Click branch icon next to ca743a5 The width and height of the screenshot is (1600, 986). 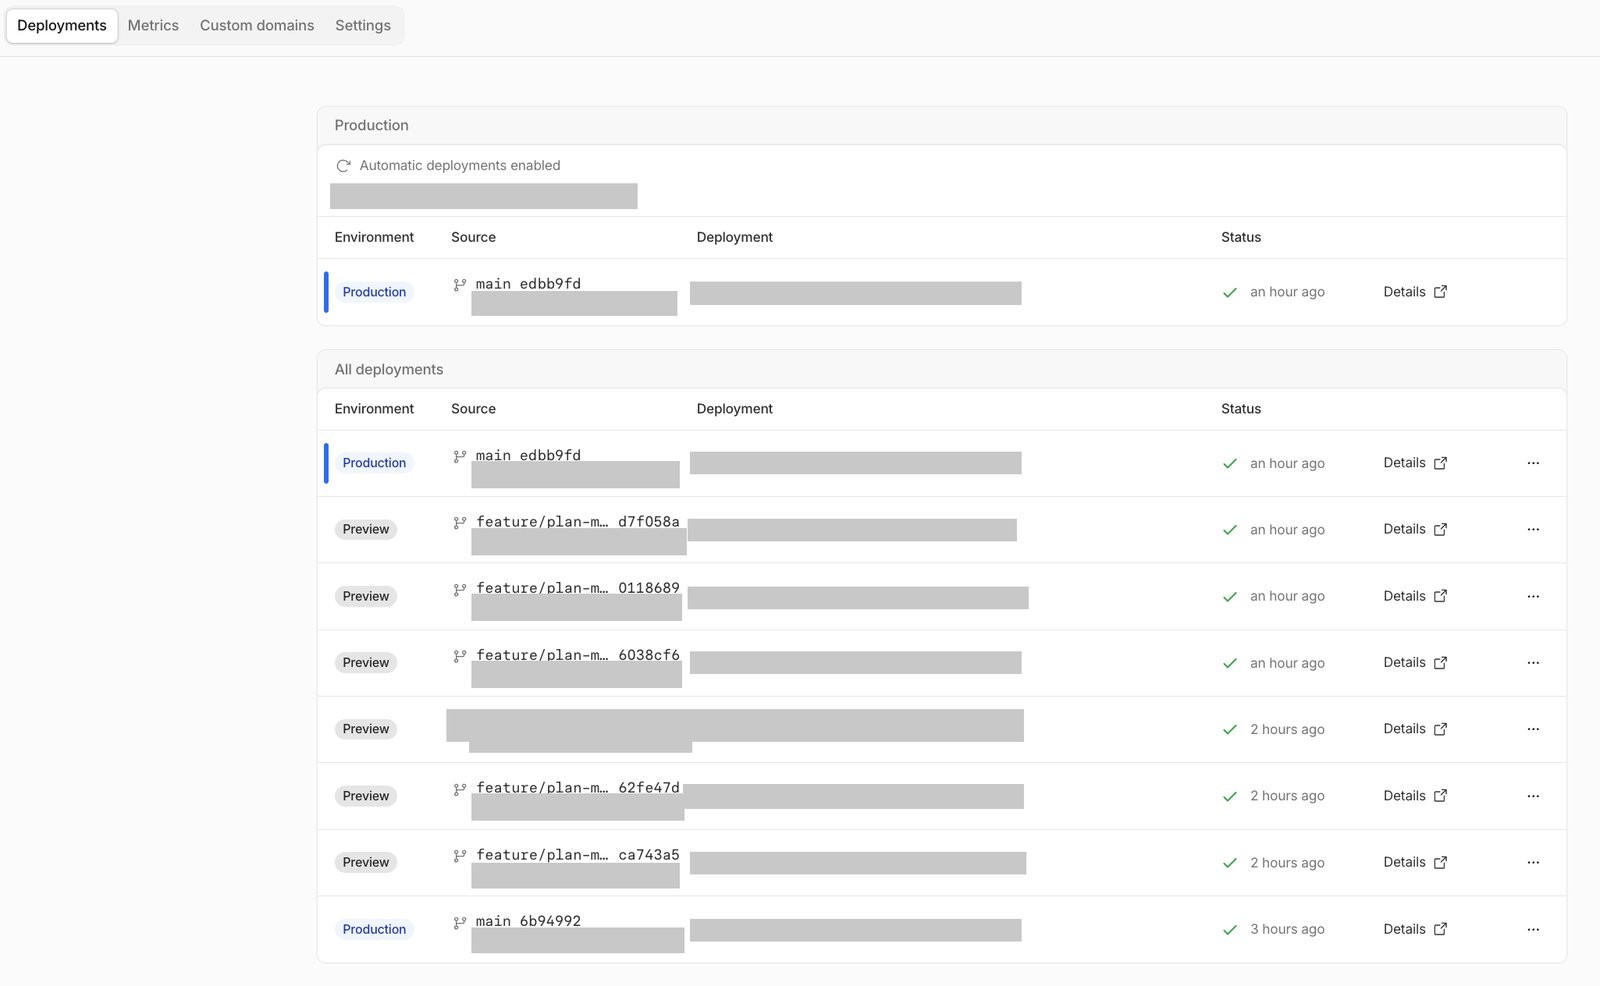click(x=460, y=856)
